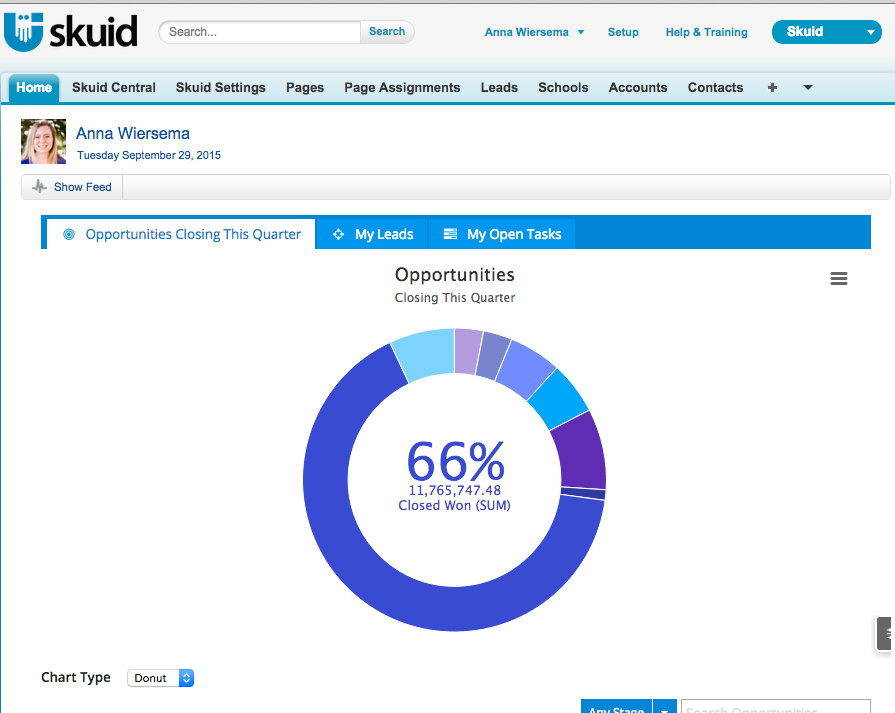Open the chart hamburger menu icon
The height and width of the screenshot is (713, 895).
838,278
